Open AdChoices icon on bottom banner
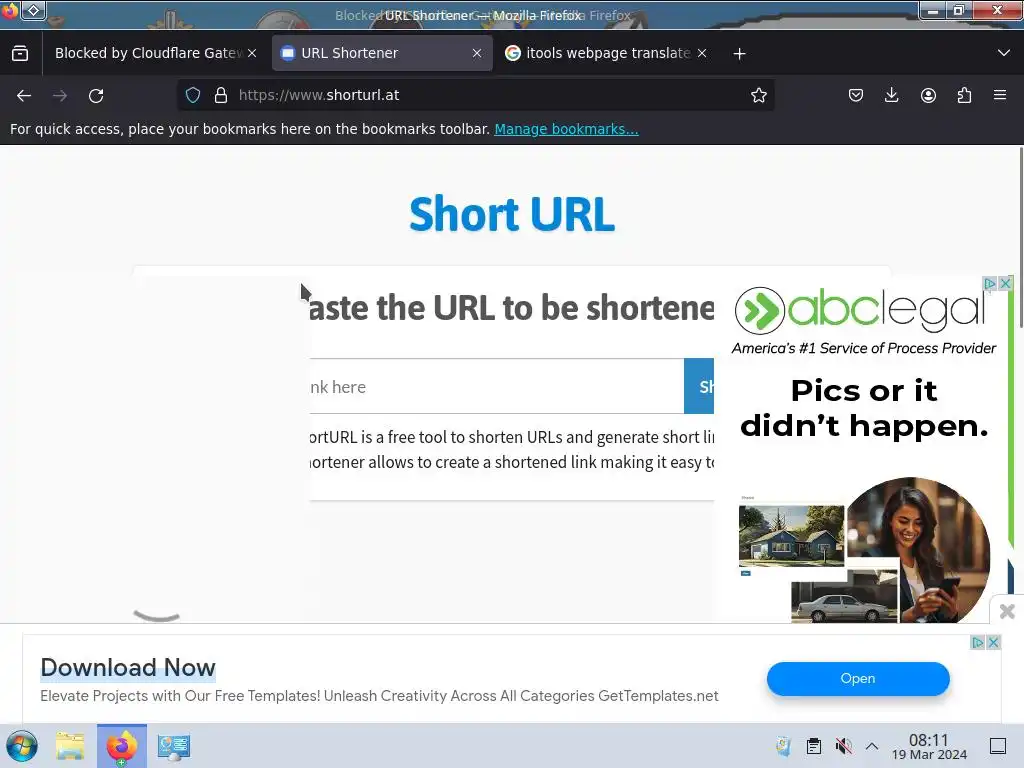Screen dimensions: 1024x768 click(x=977, y=643)
